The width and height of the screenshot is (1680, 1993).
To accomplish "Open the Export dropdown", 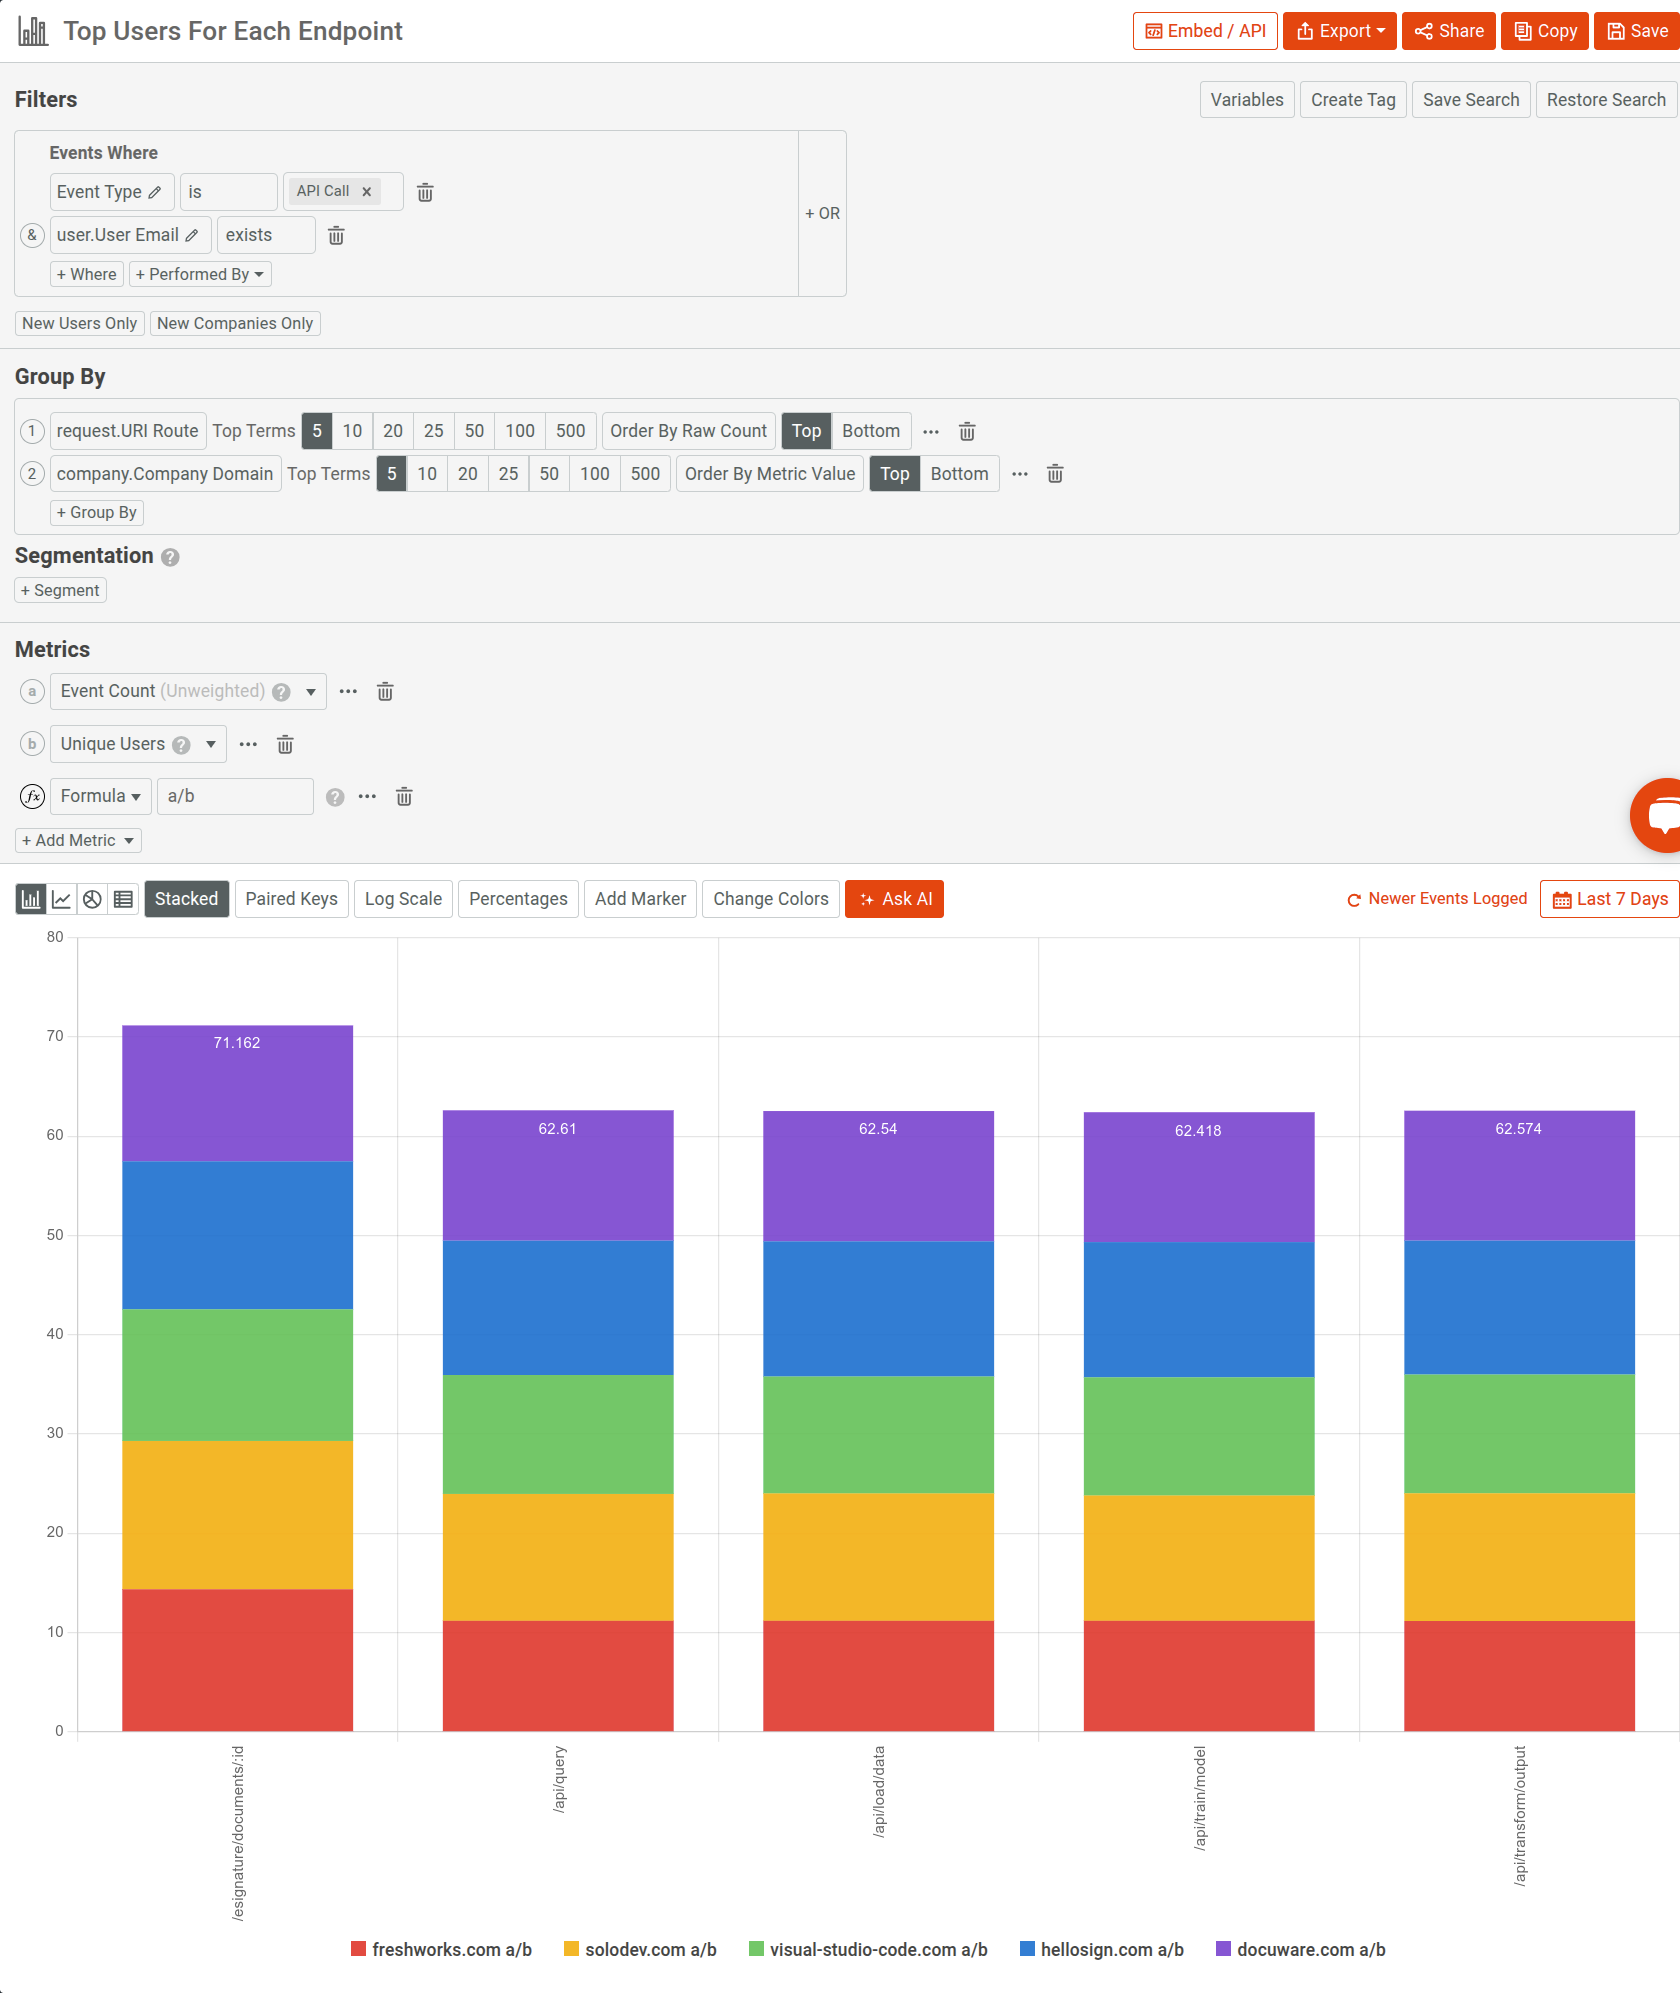I will [x=1339, y=30].
